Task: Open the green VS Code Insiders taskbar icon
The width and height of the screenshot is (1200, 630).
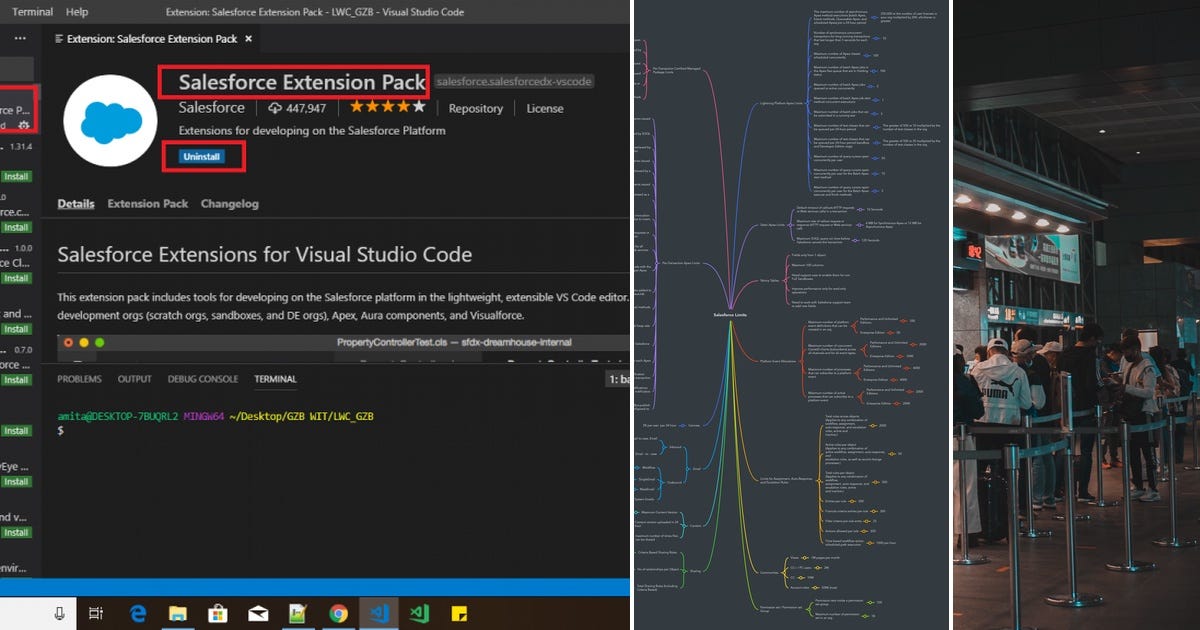Action: click(x=420, y=613)
